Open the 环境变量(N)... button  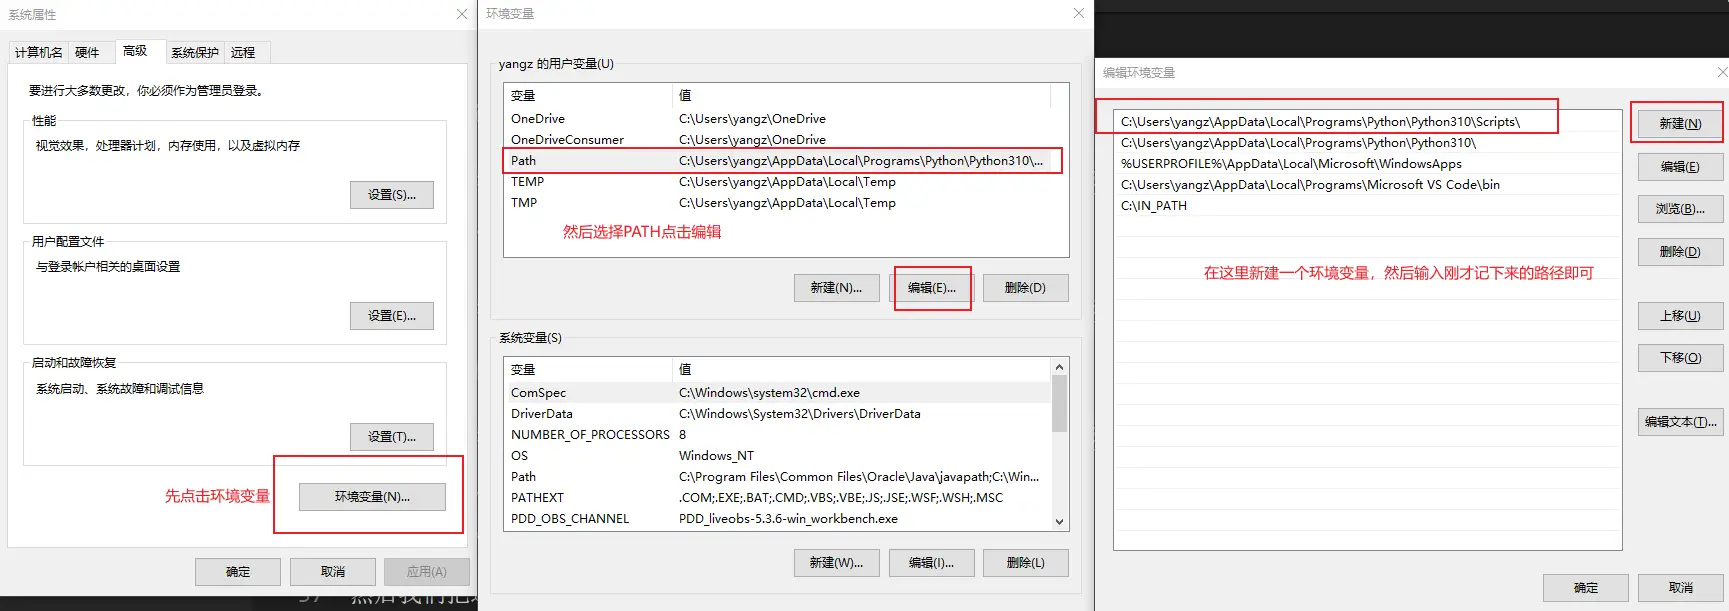pos(372,497)
